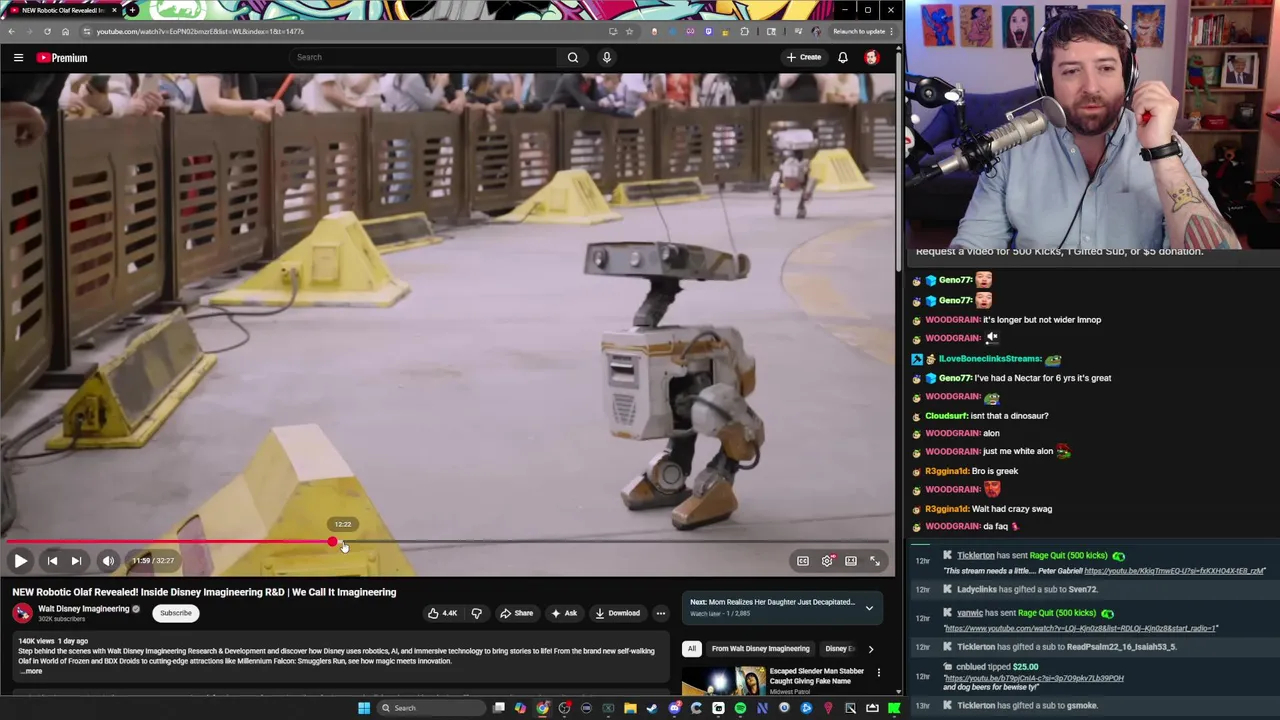Image resolution: width=1280 pixels, height=720 pixels.
Task: Open the YouTube account avatar menu
Action: [872, 58]
